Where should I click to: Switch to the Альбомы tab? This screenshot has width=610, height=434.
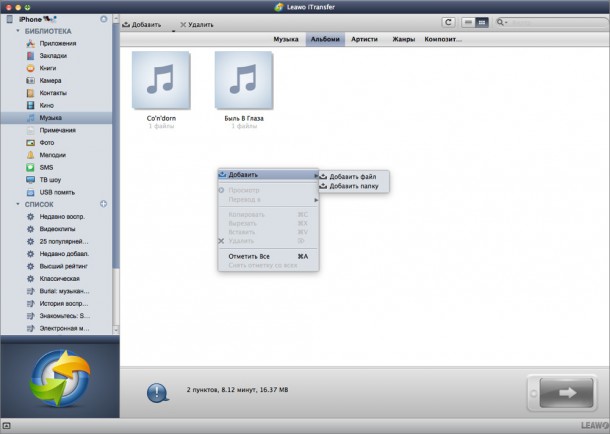325,39
